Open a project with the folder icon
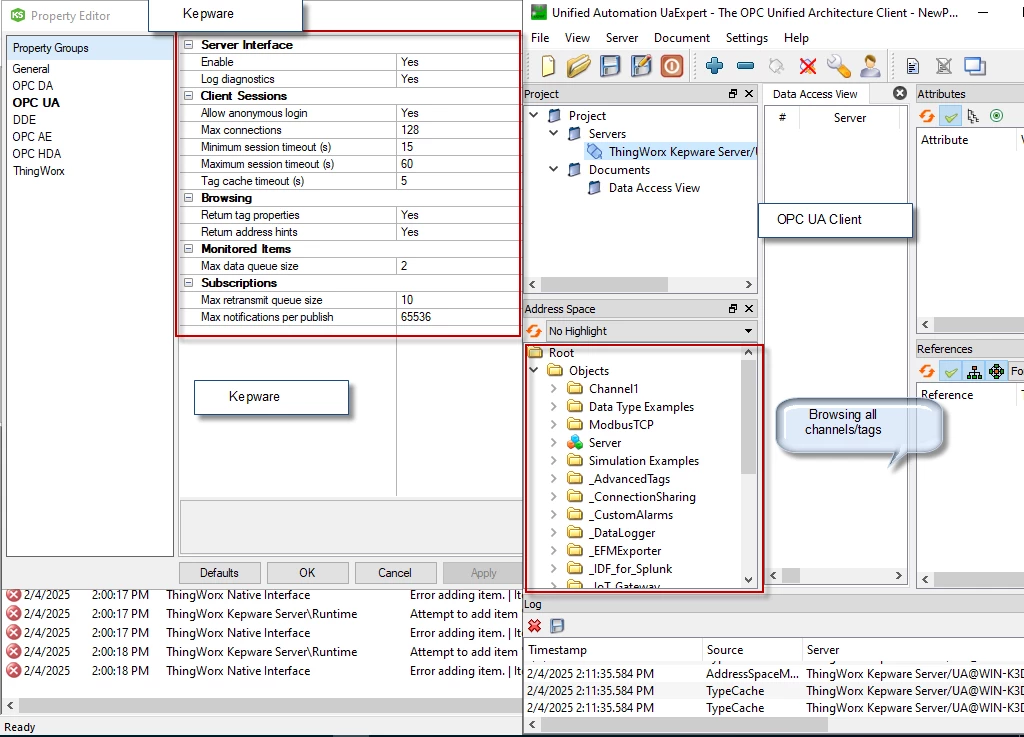The image size is (1024, 737). (x=579, y=66)
